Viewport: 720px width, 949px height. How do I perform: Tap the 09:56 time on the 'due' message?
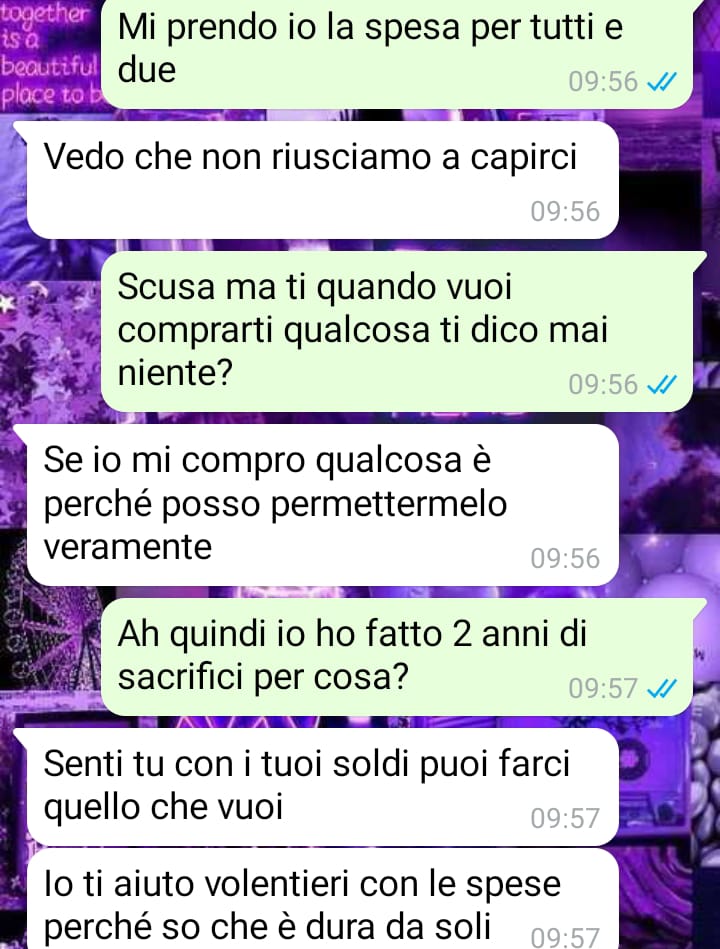click(603, 81)
